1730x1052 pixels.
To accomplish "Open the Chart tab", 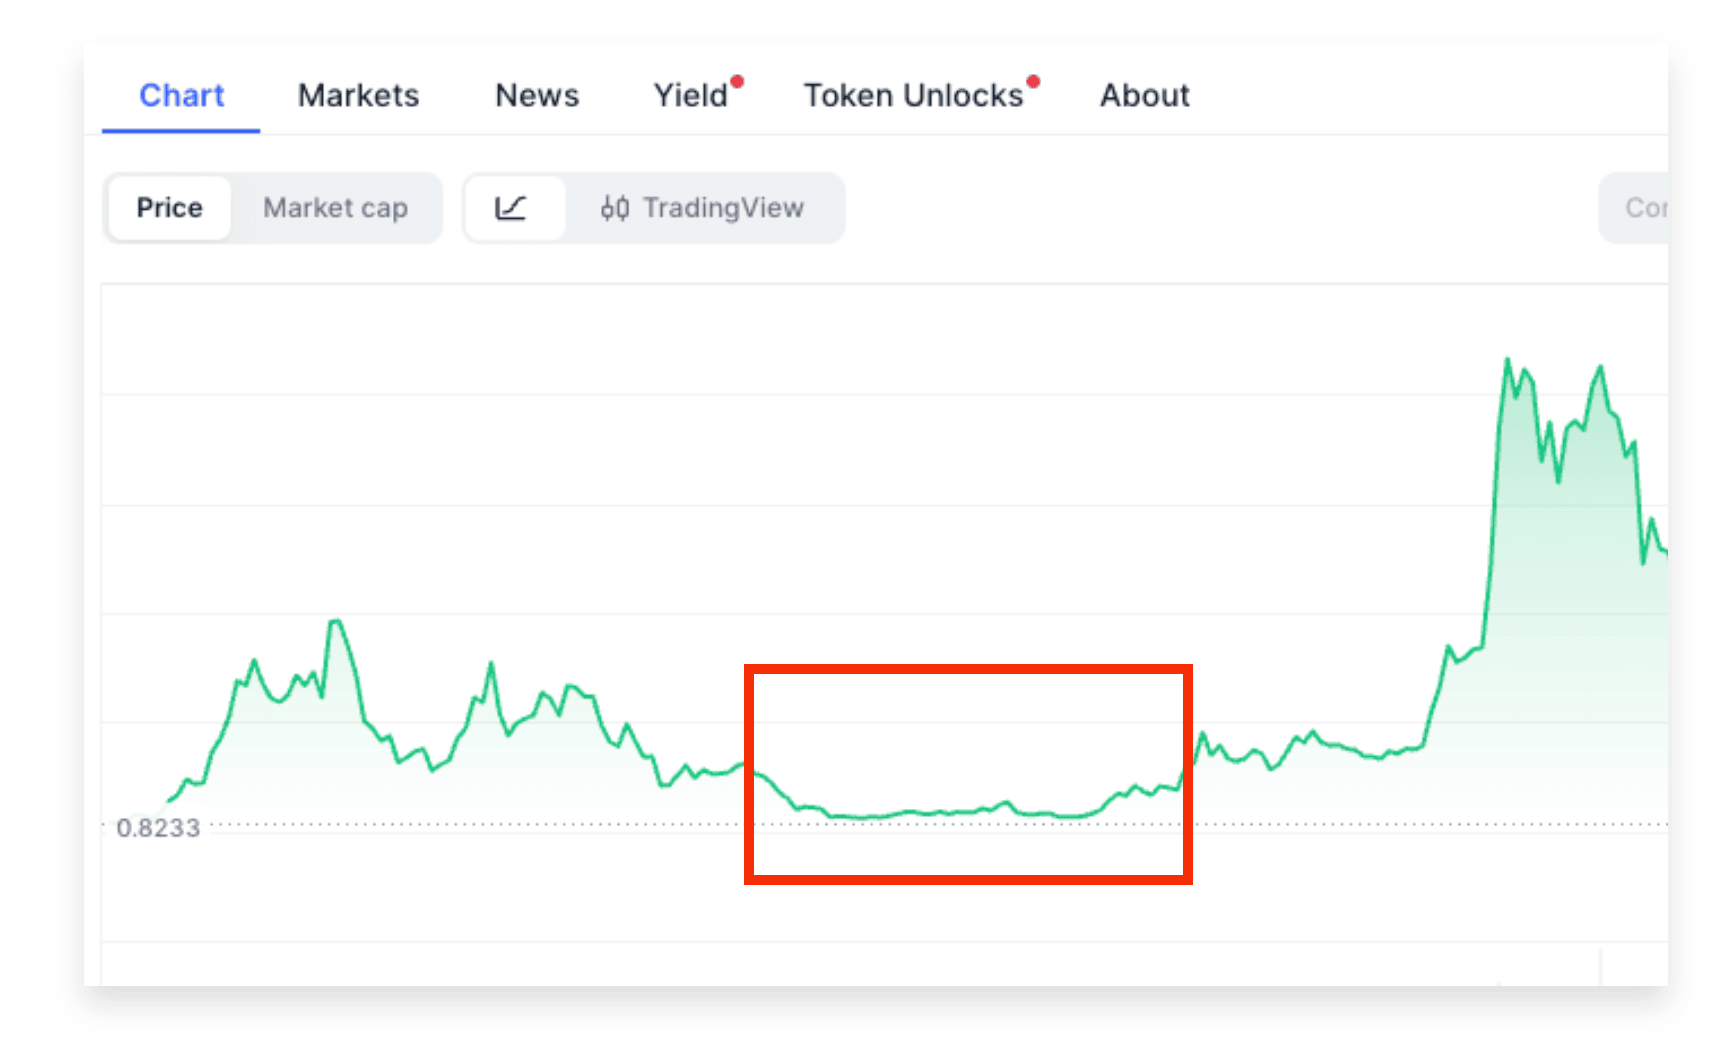I will [181, 95].
